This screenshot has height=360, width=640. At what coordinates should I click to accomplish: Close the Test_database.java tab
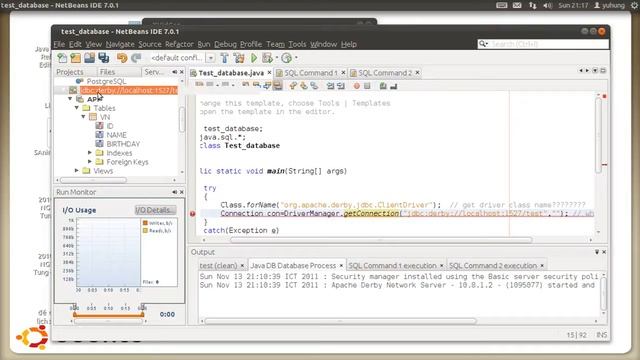click(x=269, y=73)
